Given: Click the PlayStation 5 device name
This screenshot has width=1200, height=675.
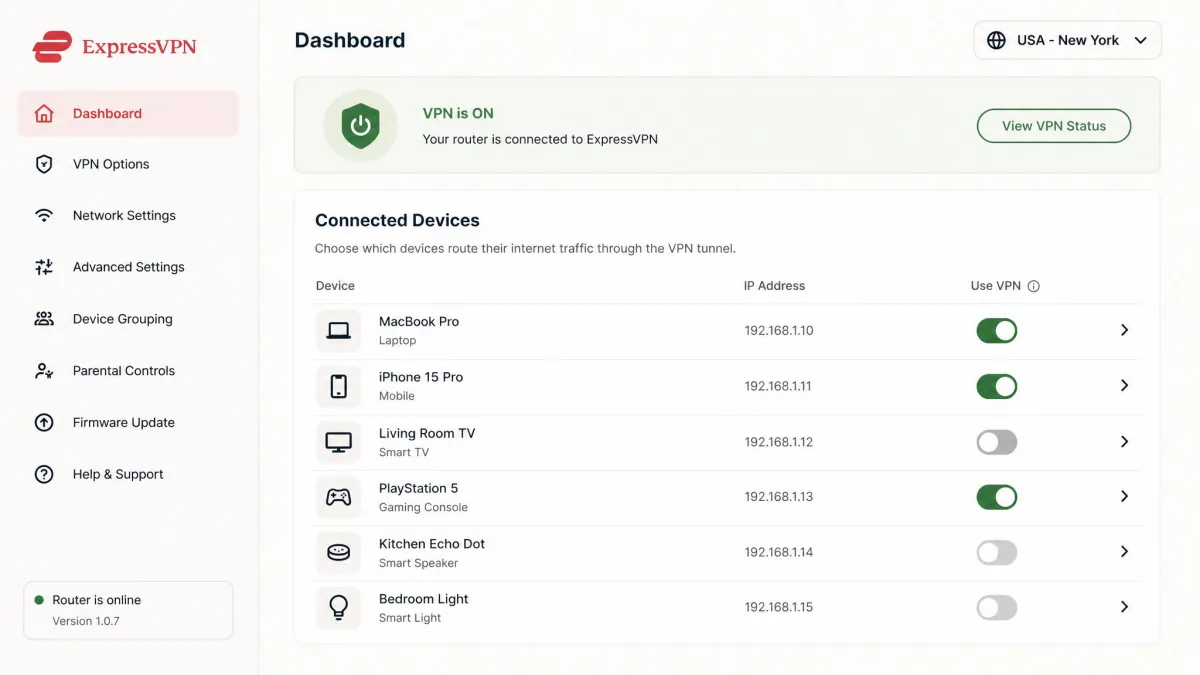Looking at the screenshot, I should pos(418,489).
